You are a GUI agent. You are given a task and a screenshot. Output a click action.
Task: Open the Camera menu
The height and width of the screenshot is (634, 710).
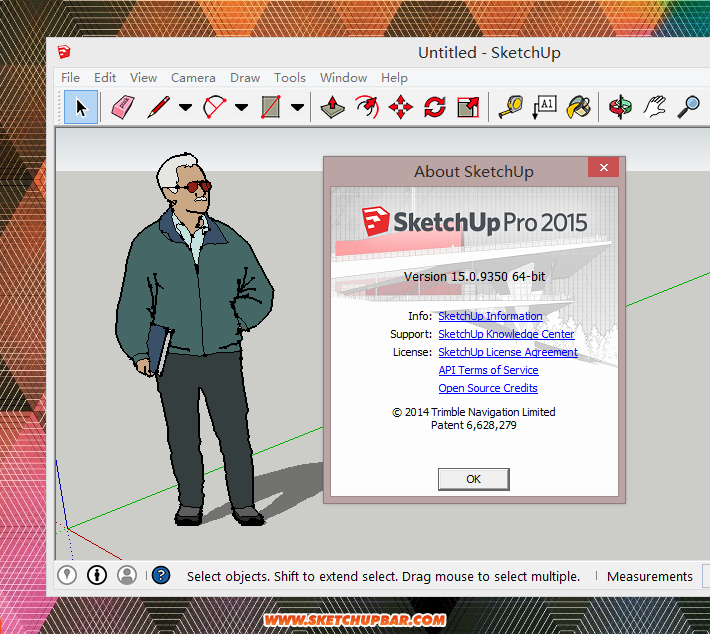pos(193,78)
